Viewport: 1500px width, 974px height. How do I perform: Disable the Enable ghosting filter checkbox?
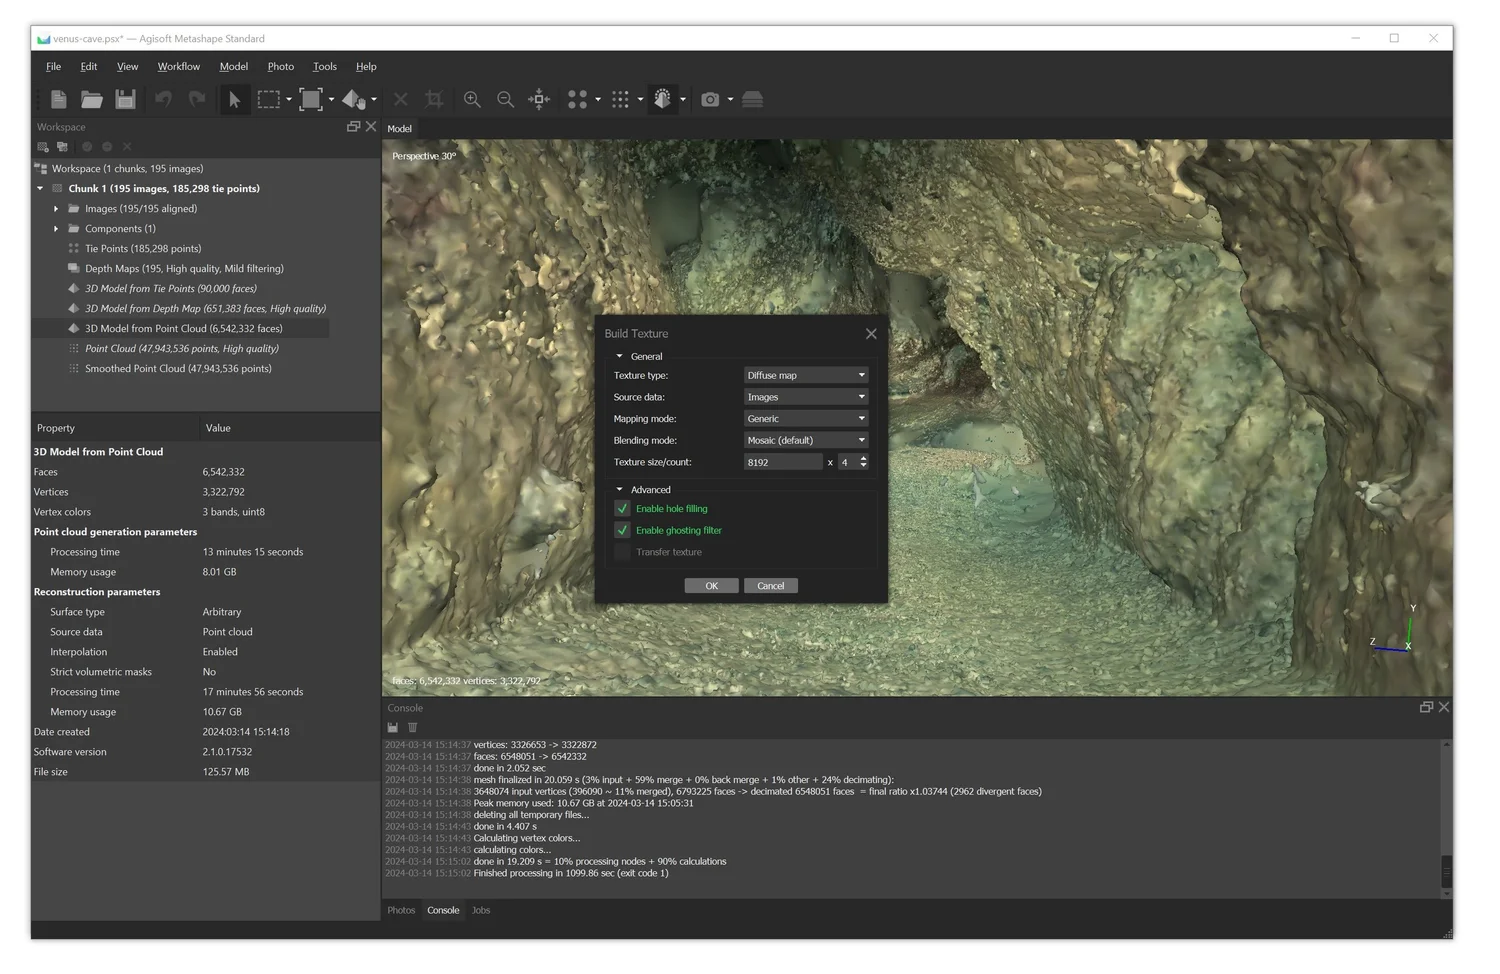[622, 530]
